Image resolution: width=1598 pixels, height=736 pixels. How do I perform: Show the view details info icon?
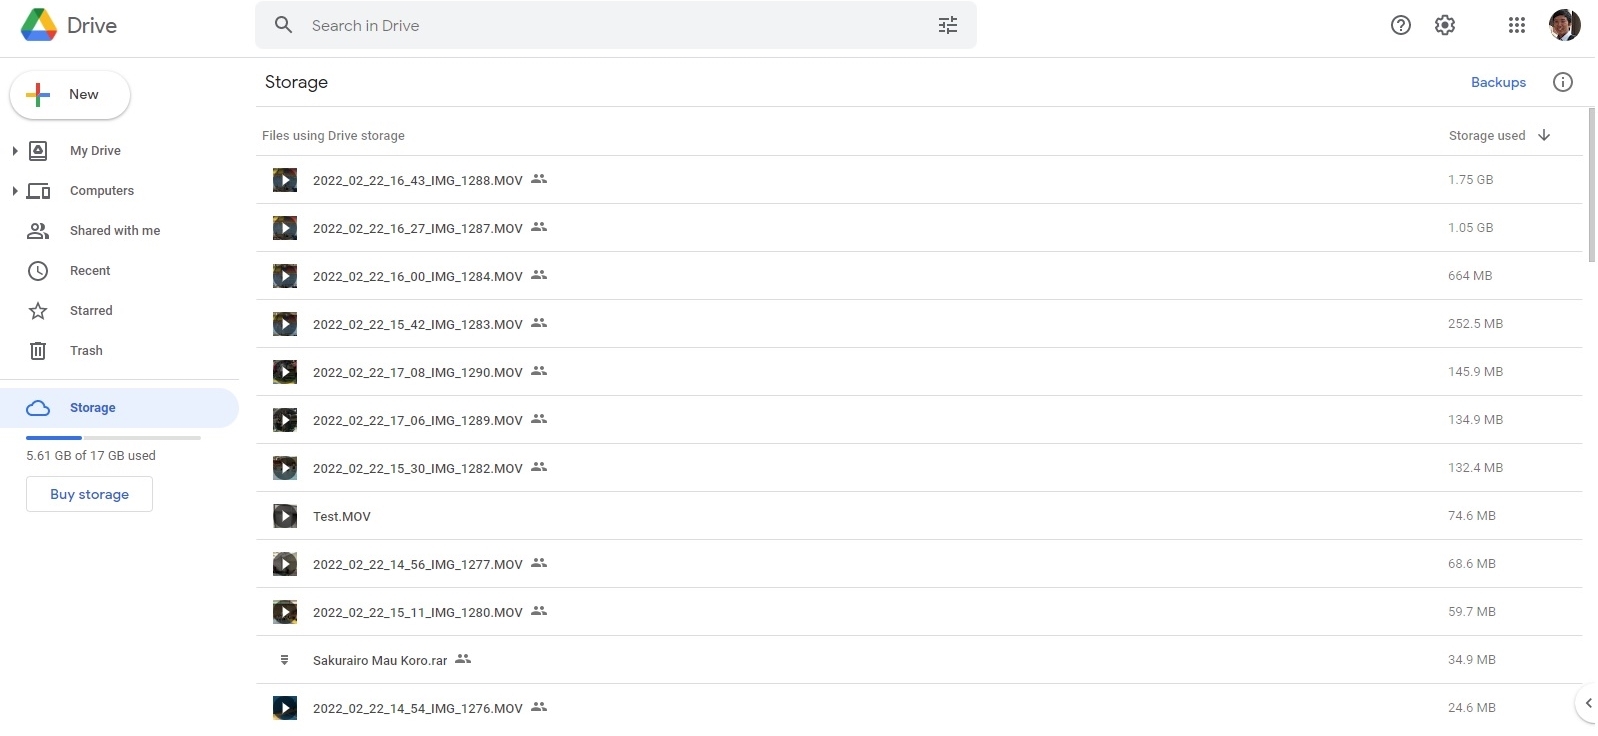point(1562,82)
